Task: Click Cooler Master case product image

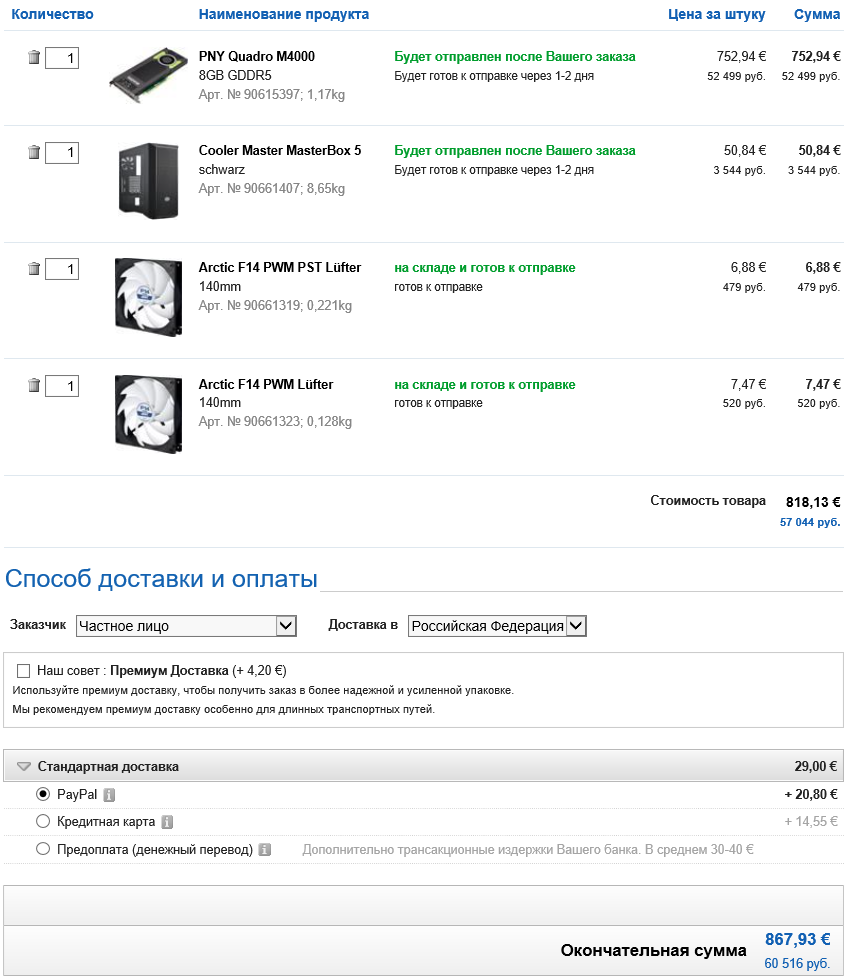Action: click(x=148, y=179)
